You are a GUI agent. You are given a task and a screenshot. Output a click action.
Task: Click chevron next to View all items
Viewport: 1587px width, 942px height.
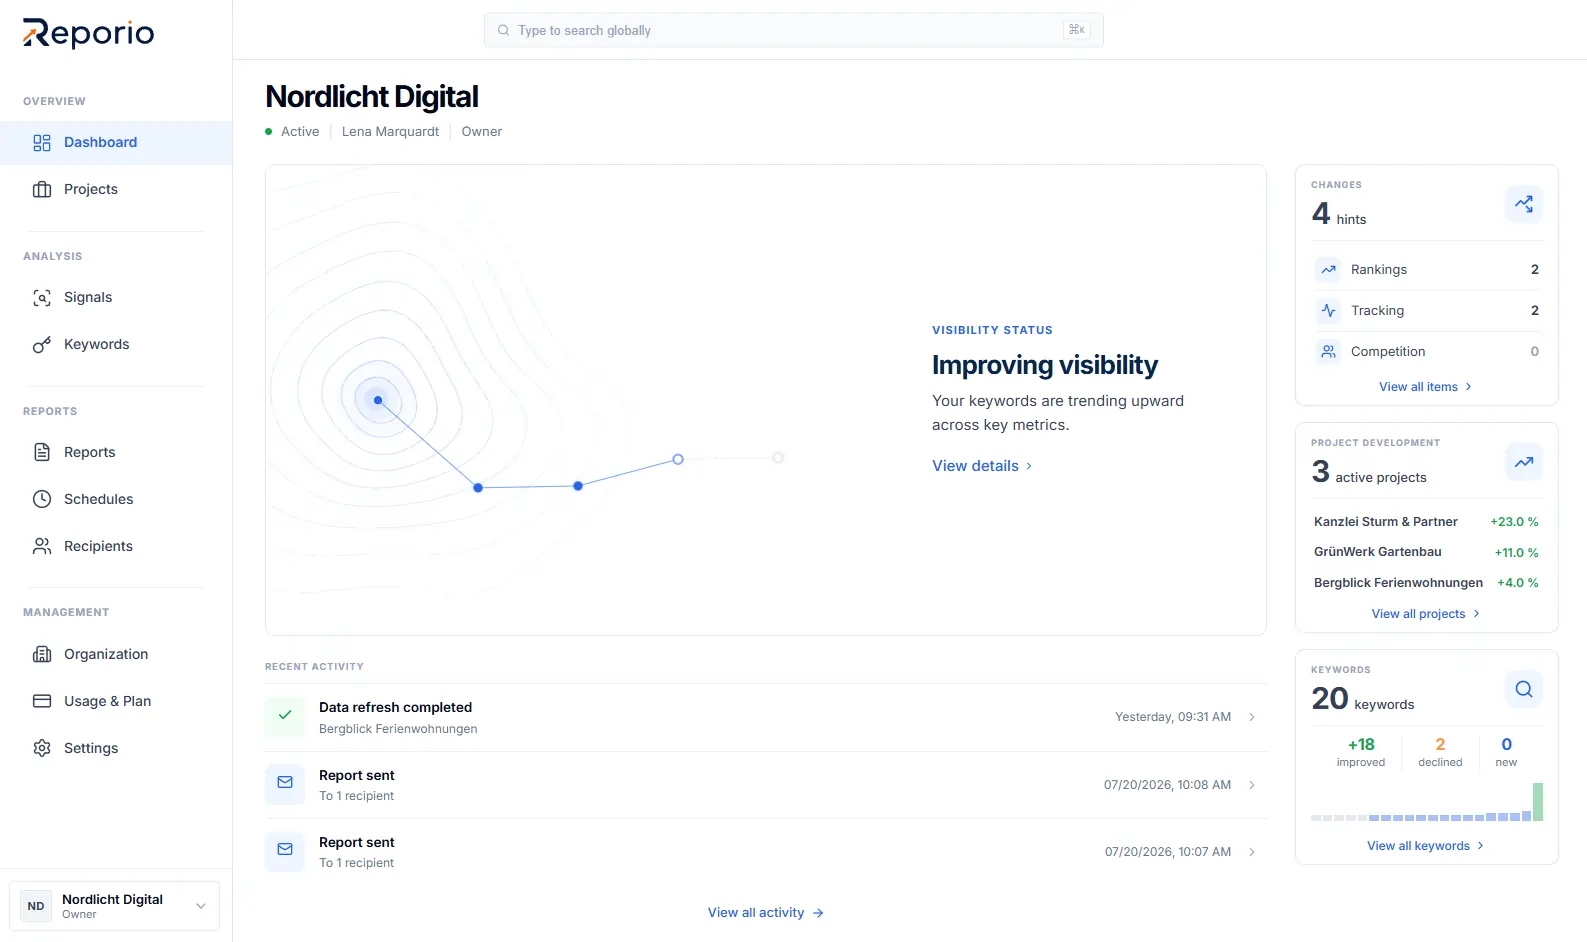tap(1468, 388)
